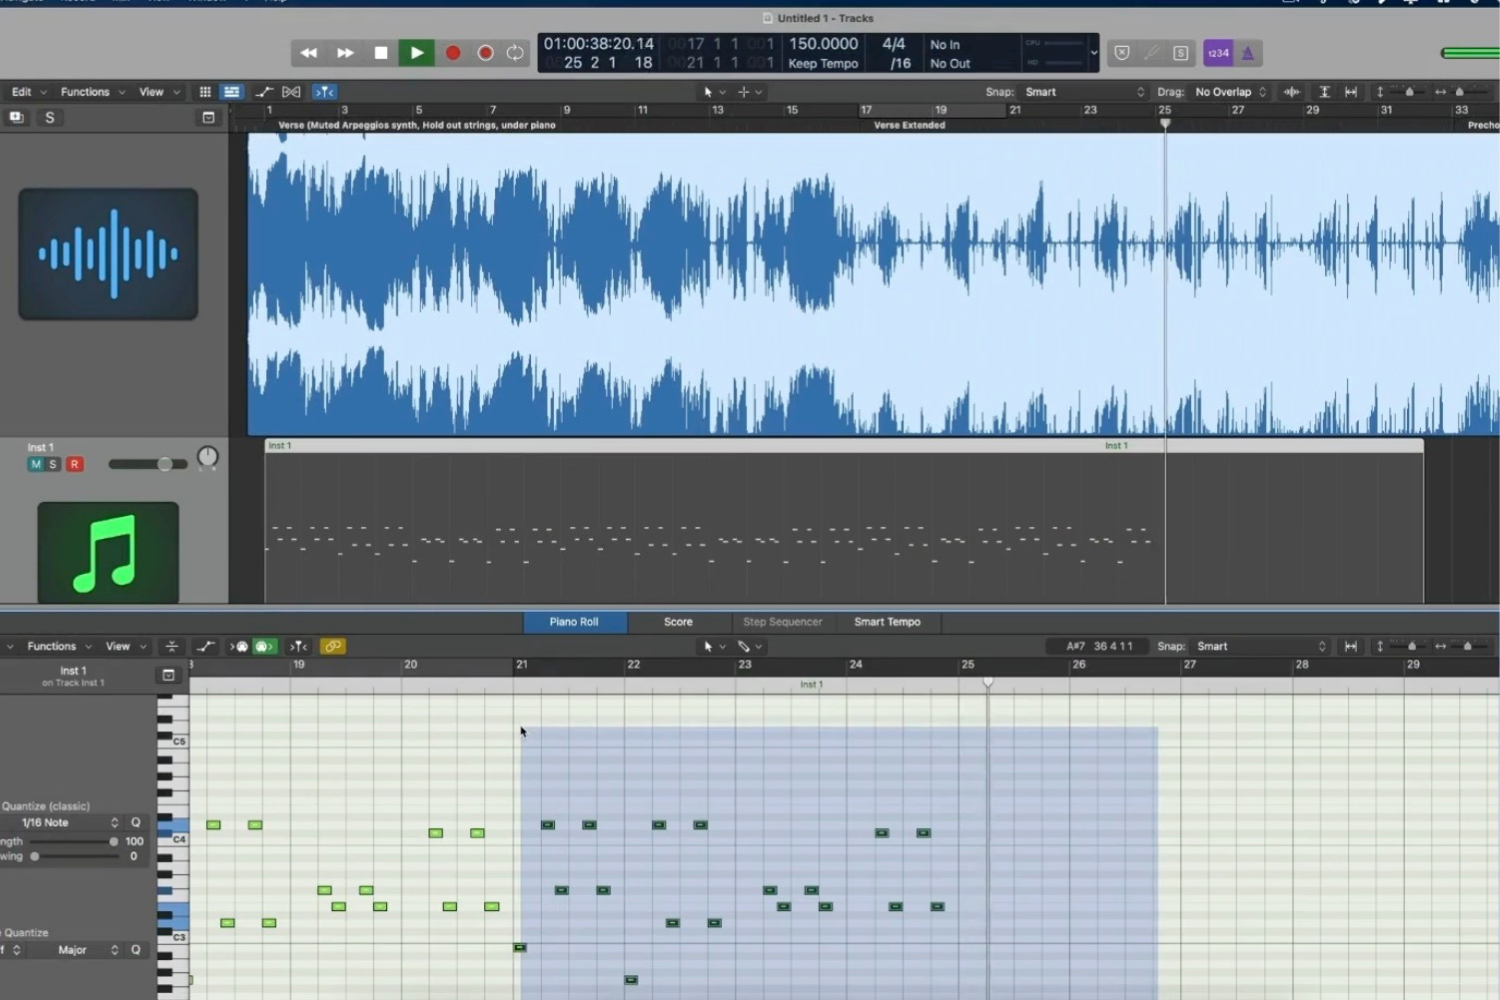This screenshot has height=1000, width=1500.
Task: Open the Smart Tempo tab
Action: click(x=887, y=622)
